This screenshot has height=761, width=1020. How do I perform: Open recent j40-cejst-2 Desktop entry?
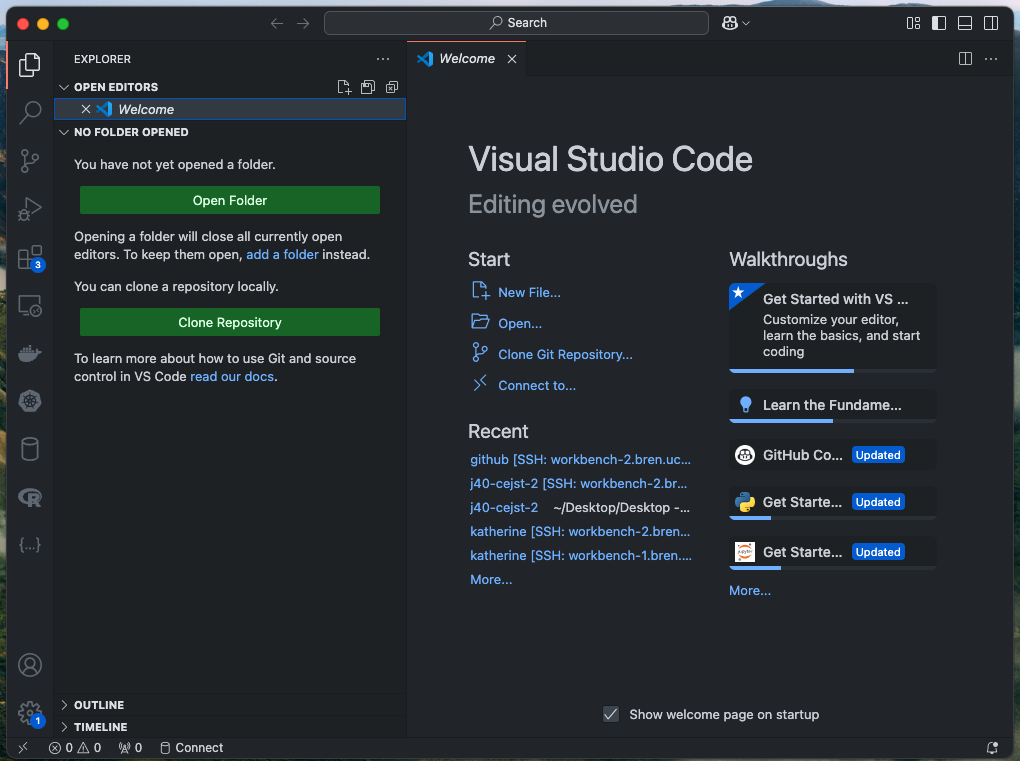click(504, 507)
